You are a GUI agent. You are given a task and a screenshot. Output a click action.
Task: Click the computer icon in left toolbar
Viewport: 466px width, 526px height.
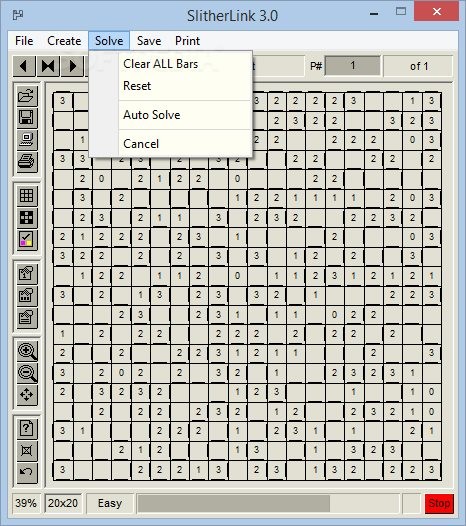pyautogui.click(x=27, y=140)
